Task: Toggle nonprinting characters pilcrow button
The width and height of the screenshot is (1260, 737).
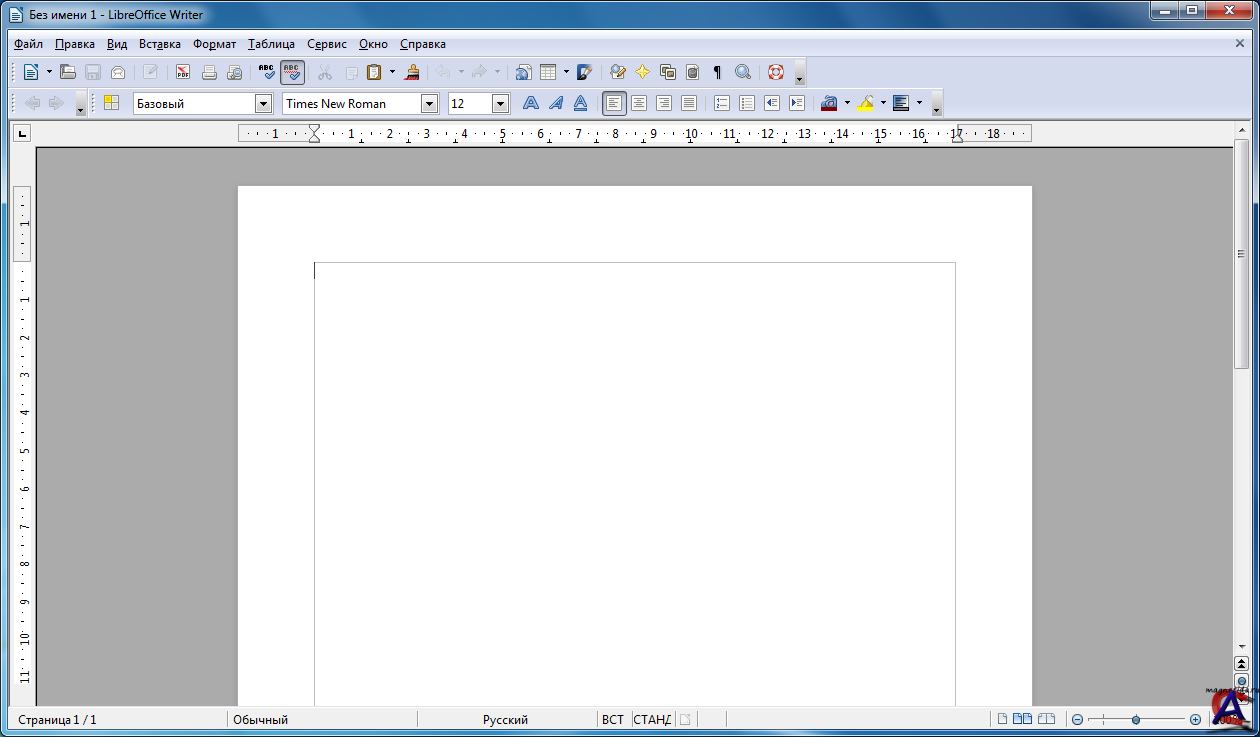Action: pos(717,72)
